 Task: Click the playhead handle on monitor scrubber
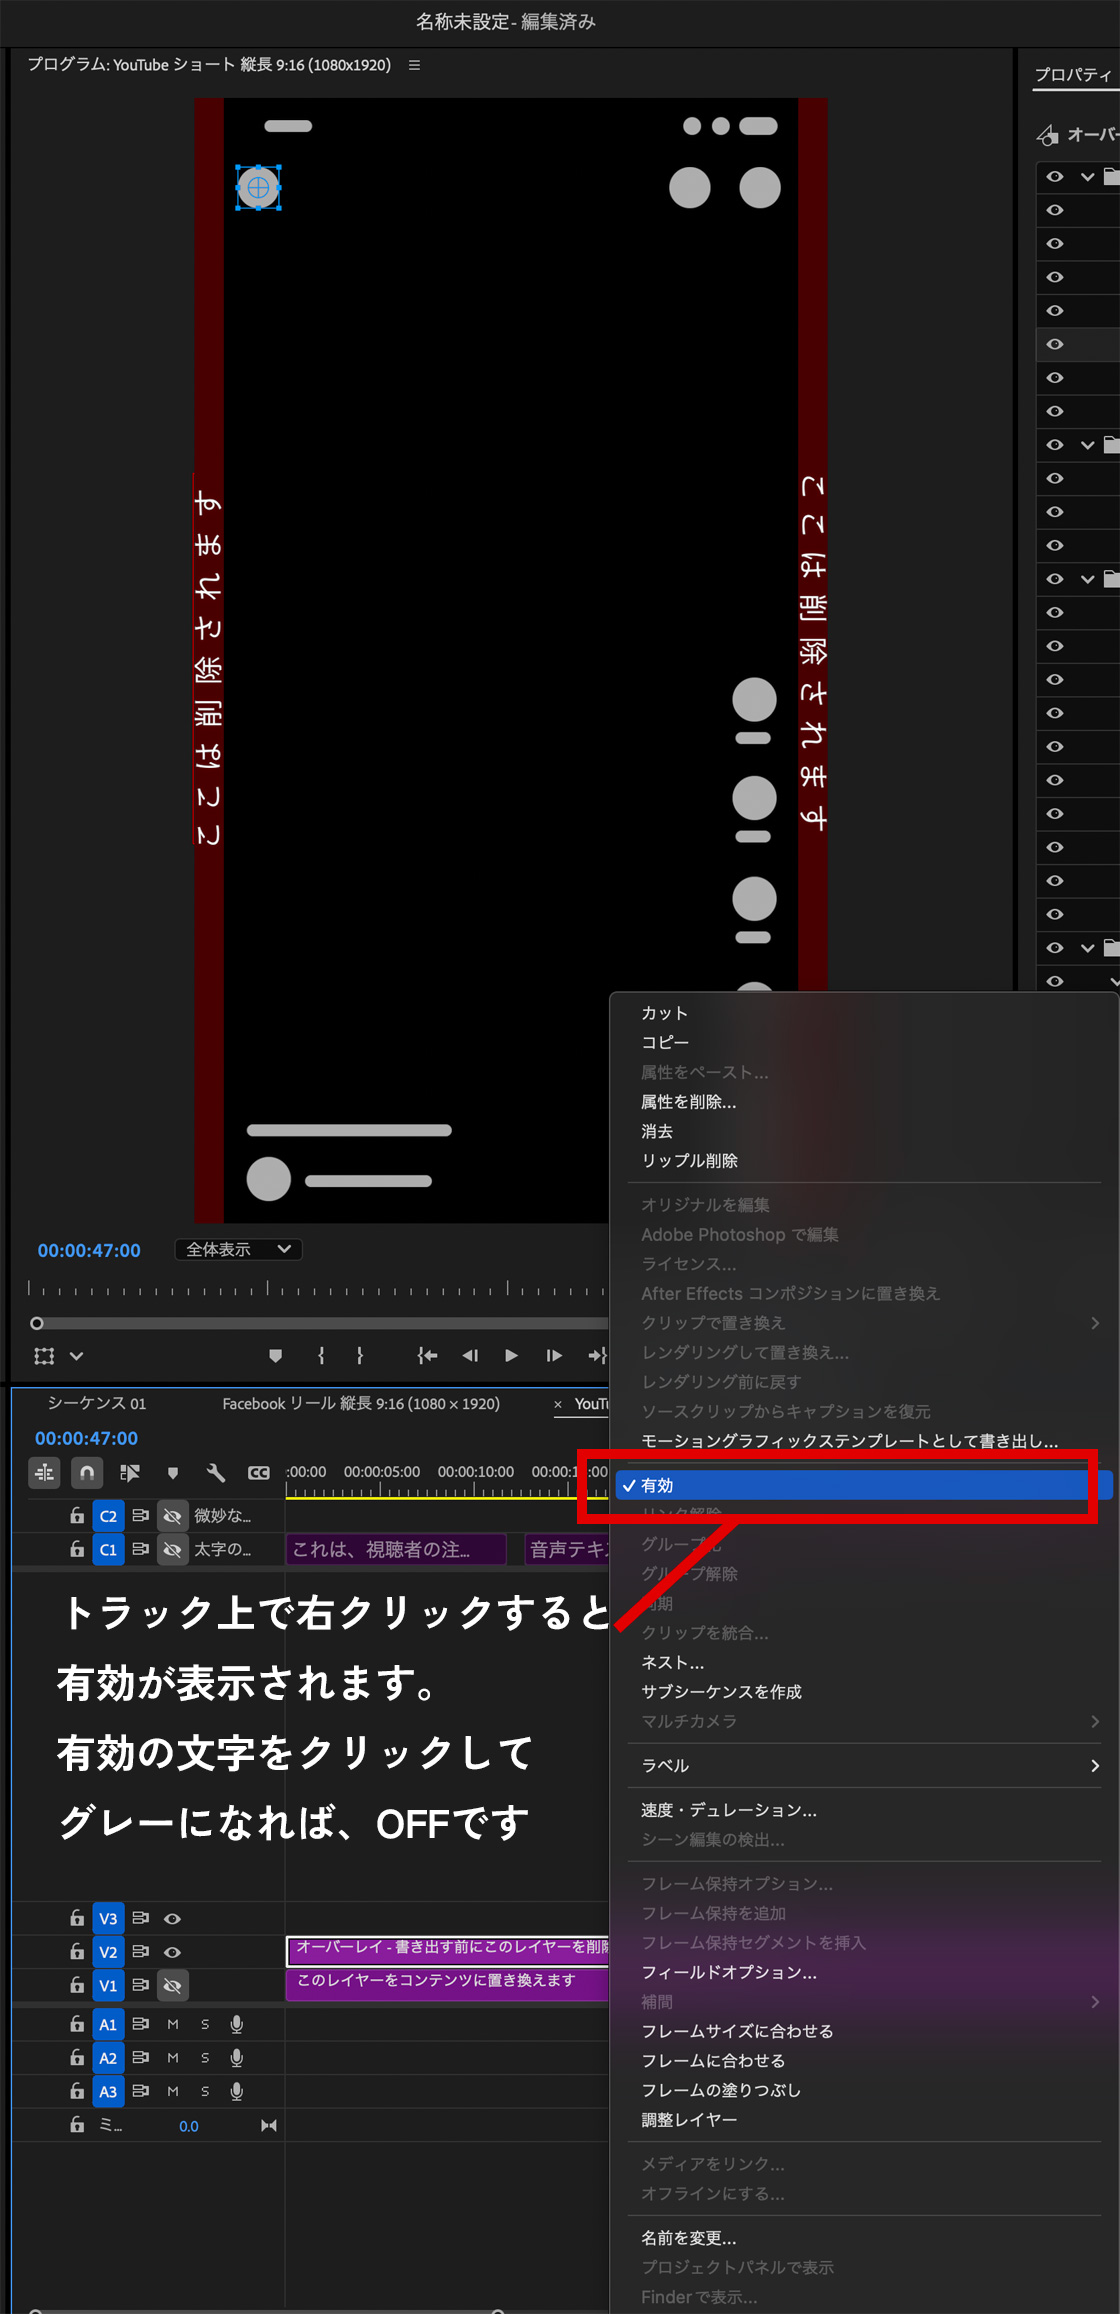coord(37,1323)
